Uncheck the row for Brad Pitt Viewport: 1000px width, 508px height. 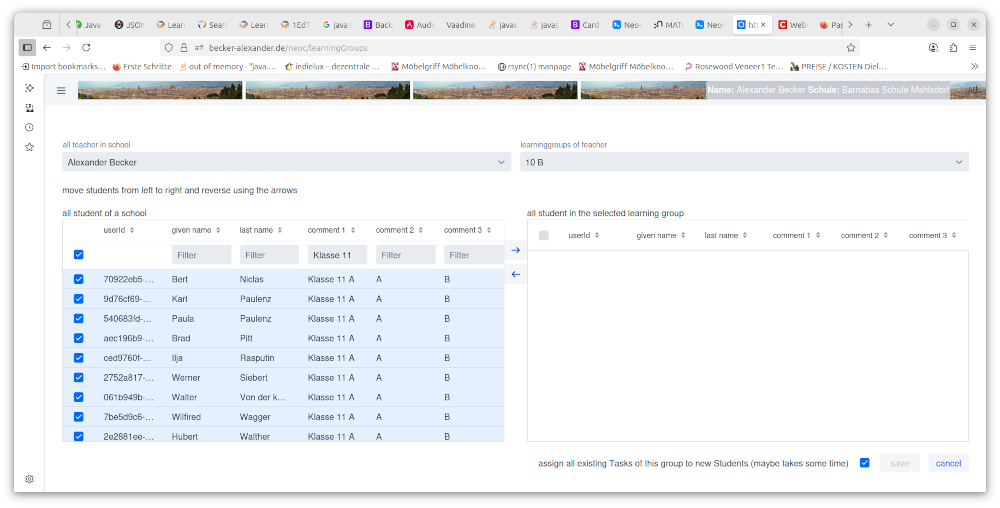78,338
